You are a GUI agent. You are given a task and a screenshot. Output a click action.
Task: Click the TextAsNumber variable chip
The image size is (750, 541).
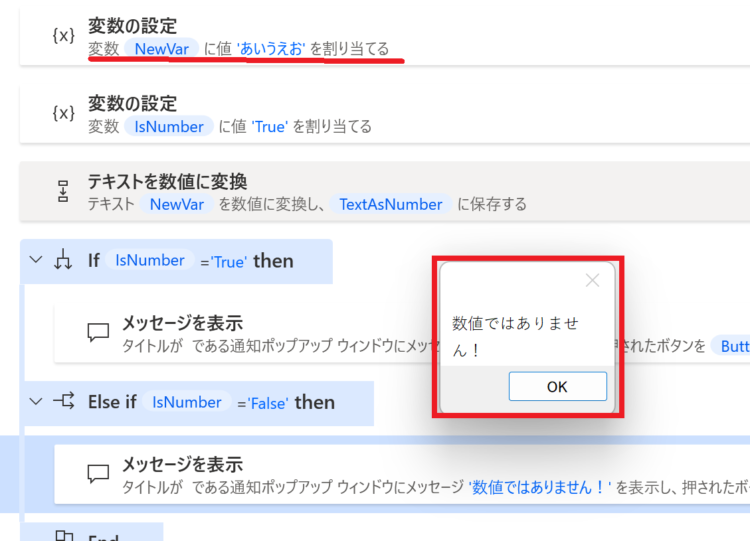[391, 204]
